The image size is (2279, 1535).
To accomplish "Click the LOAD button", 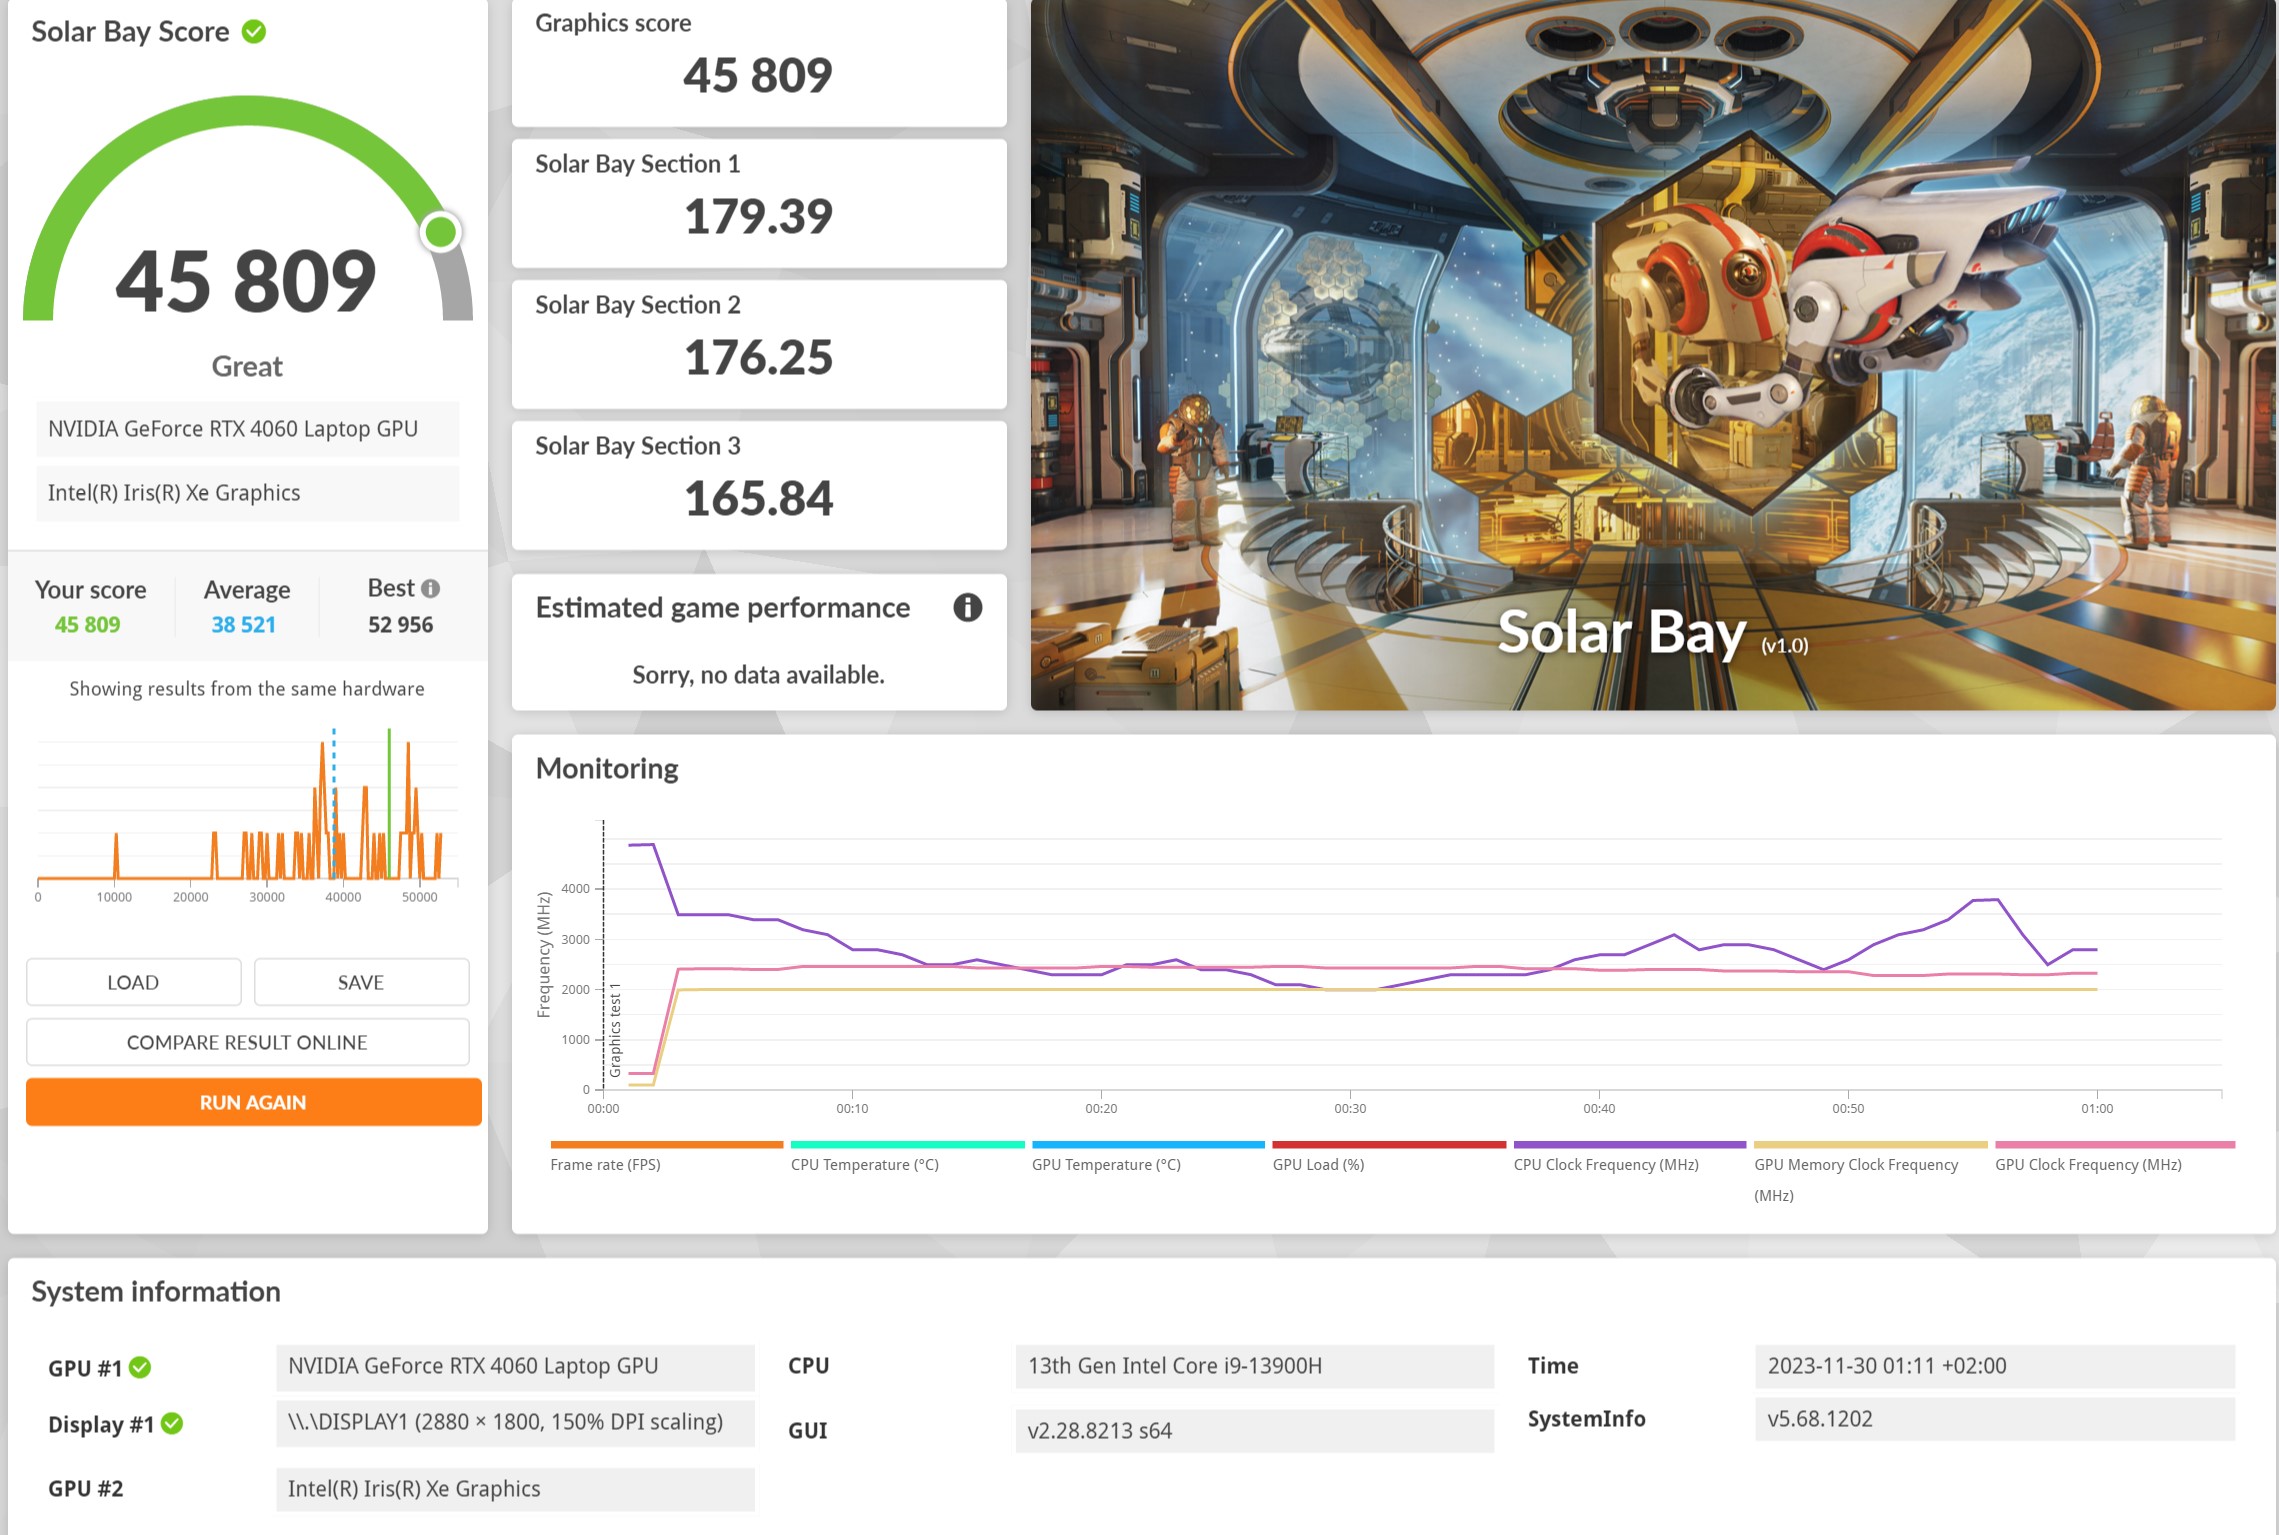I will pyautogui.click(x=133, y=982).
